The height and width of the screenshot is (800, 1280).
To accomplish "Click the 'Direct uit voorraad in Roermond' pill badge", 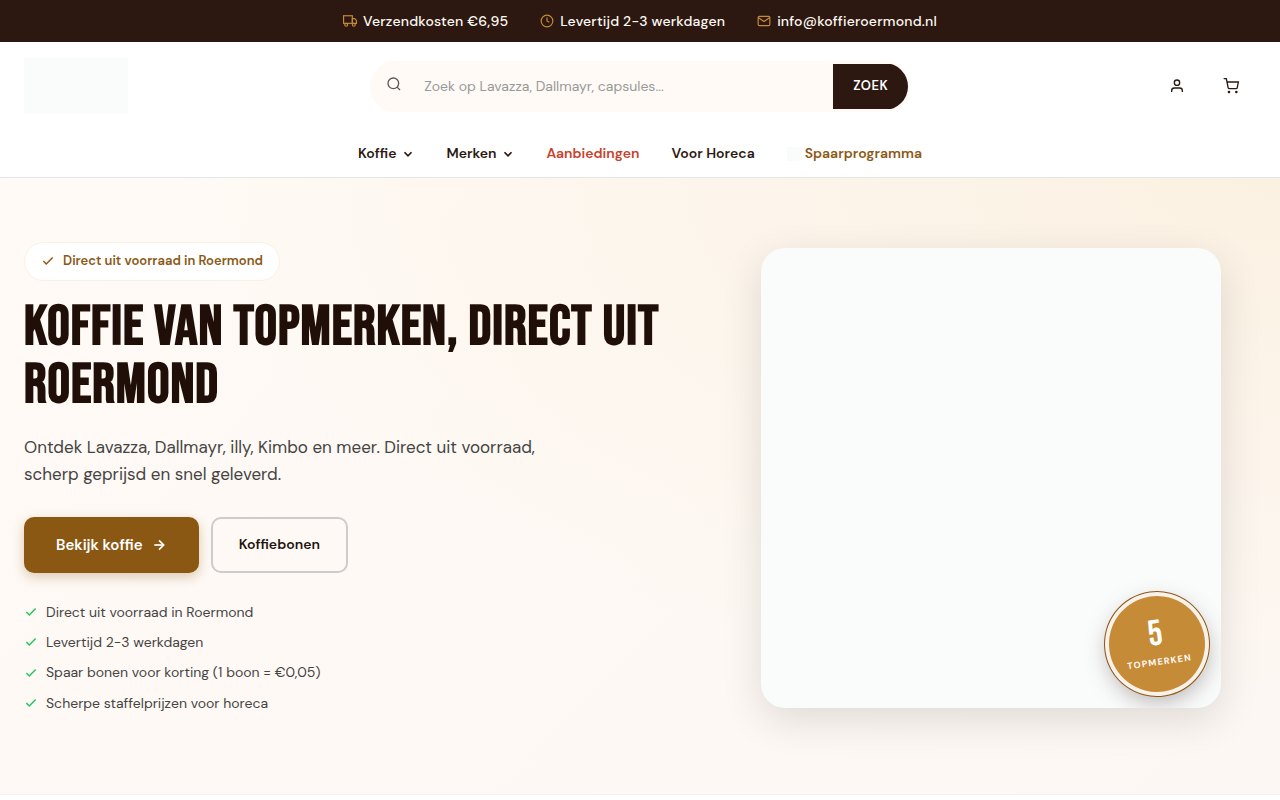I will click(152, 261).
